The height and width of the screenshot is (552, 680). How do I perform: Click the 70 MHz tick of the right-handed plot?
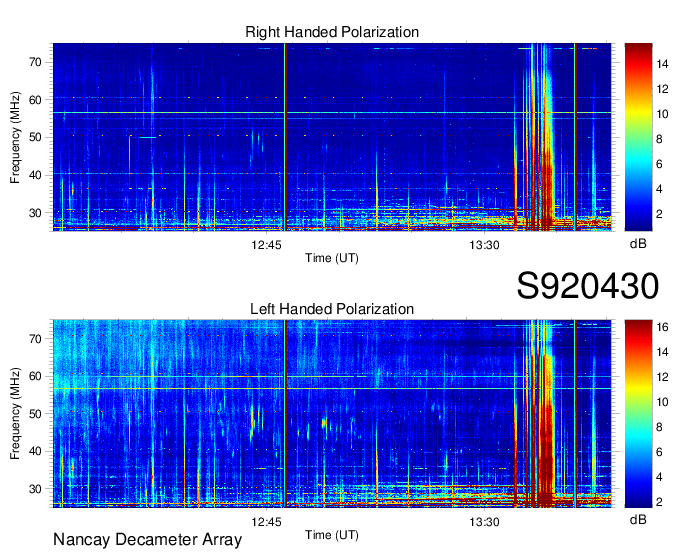point(35,62)
